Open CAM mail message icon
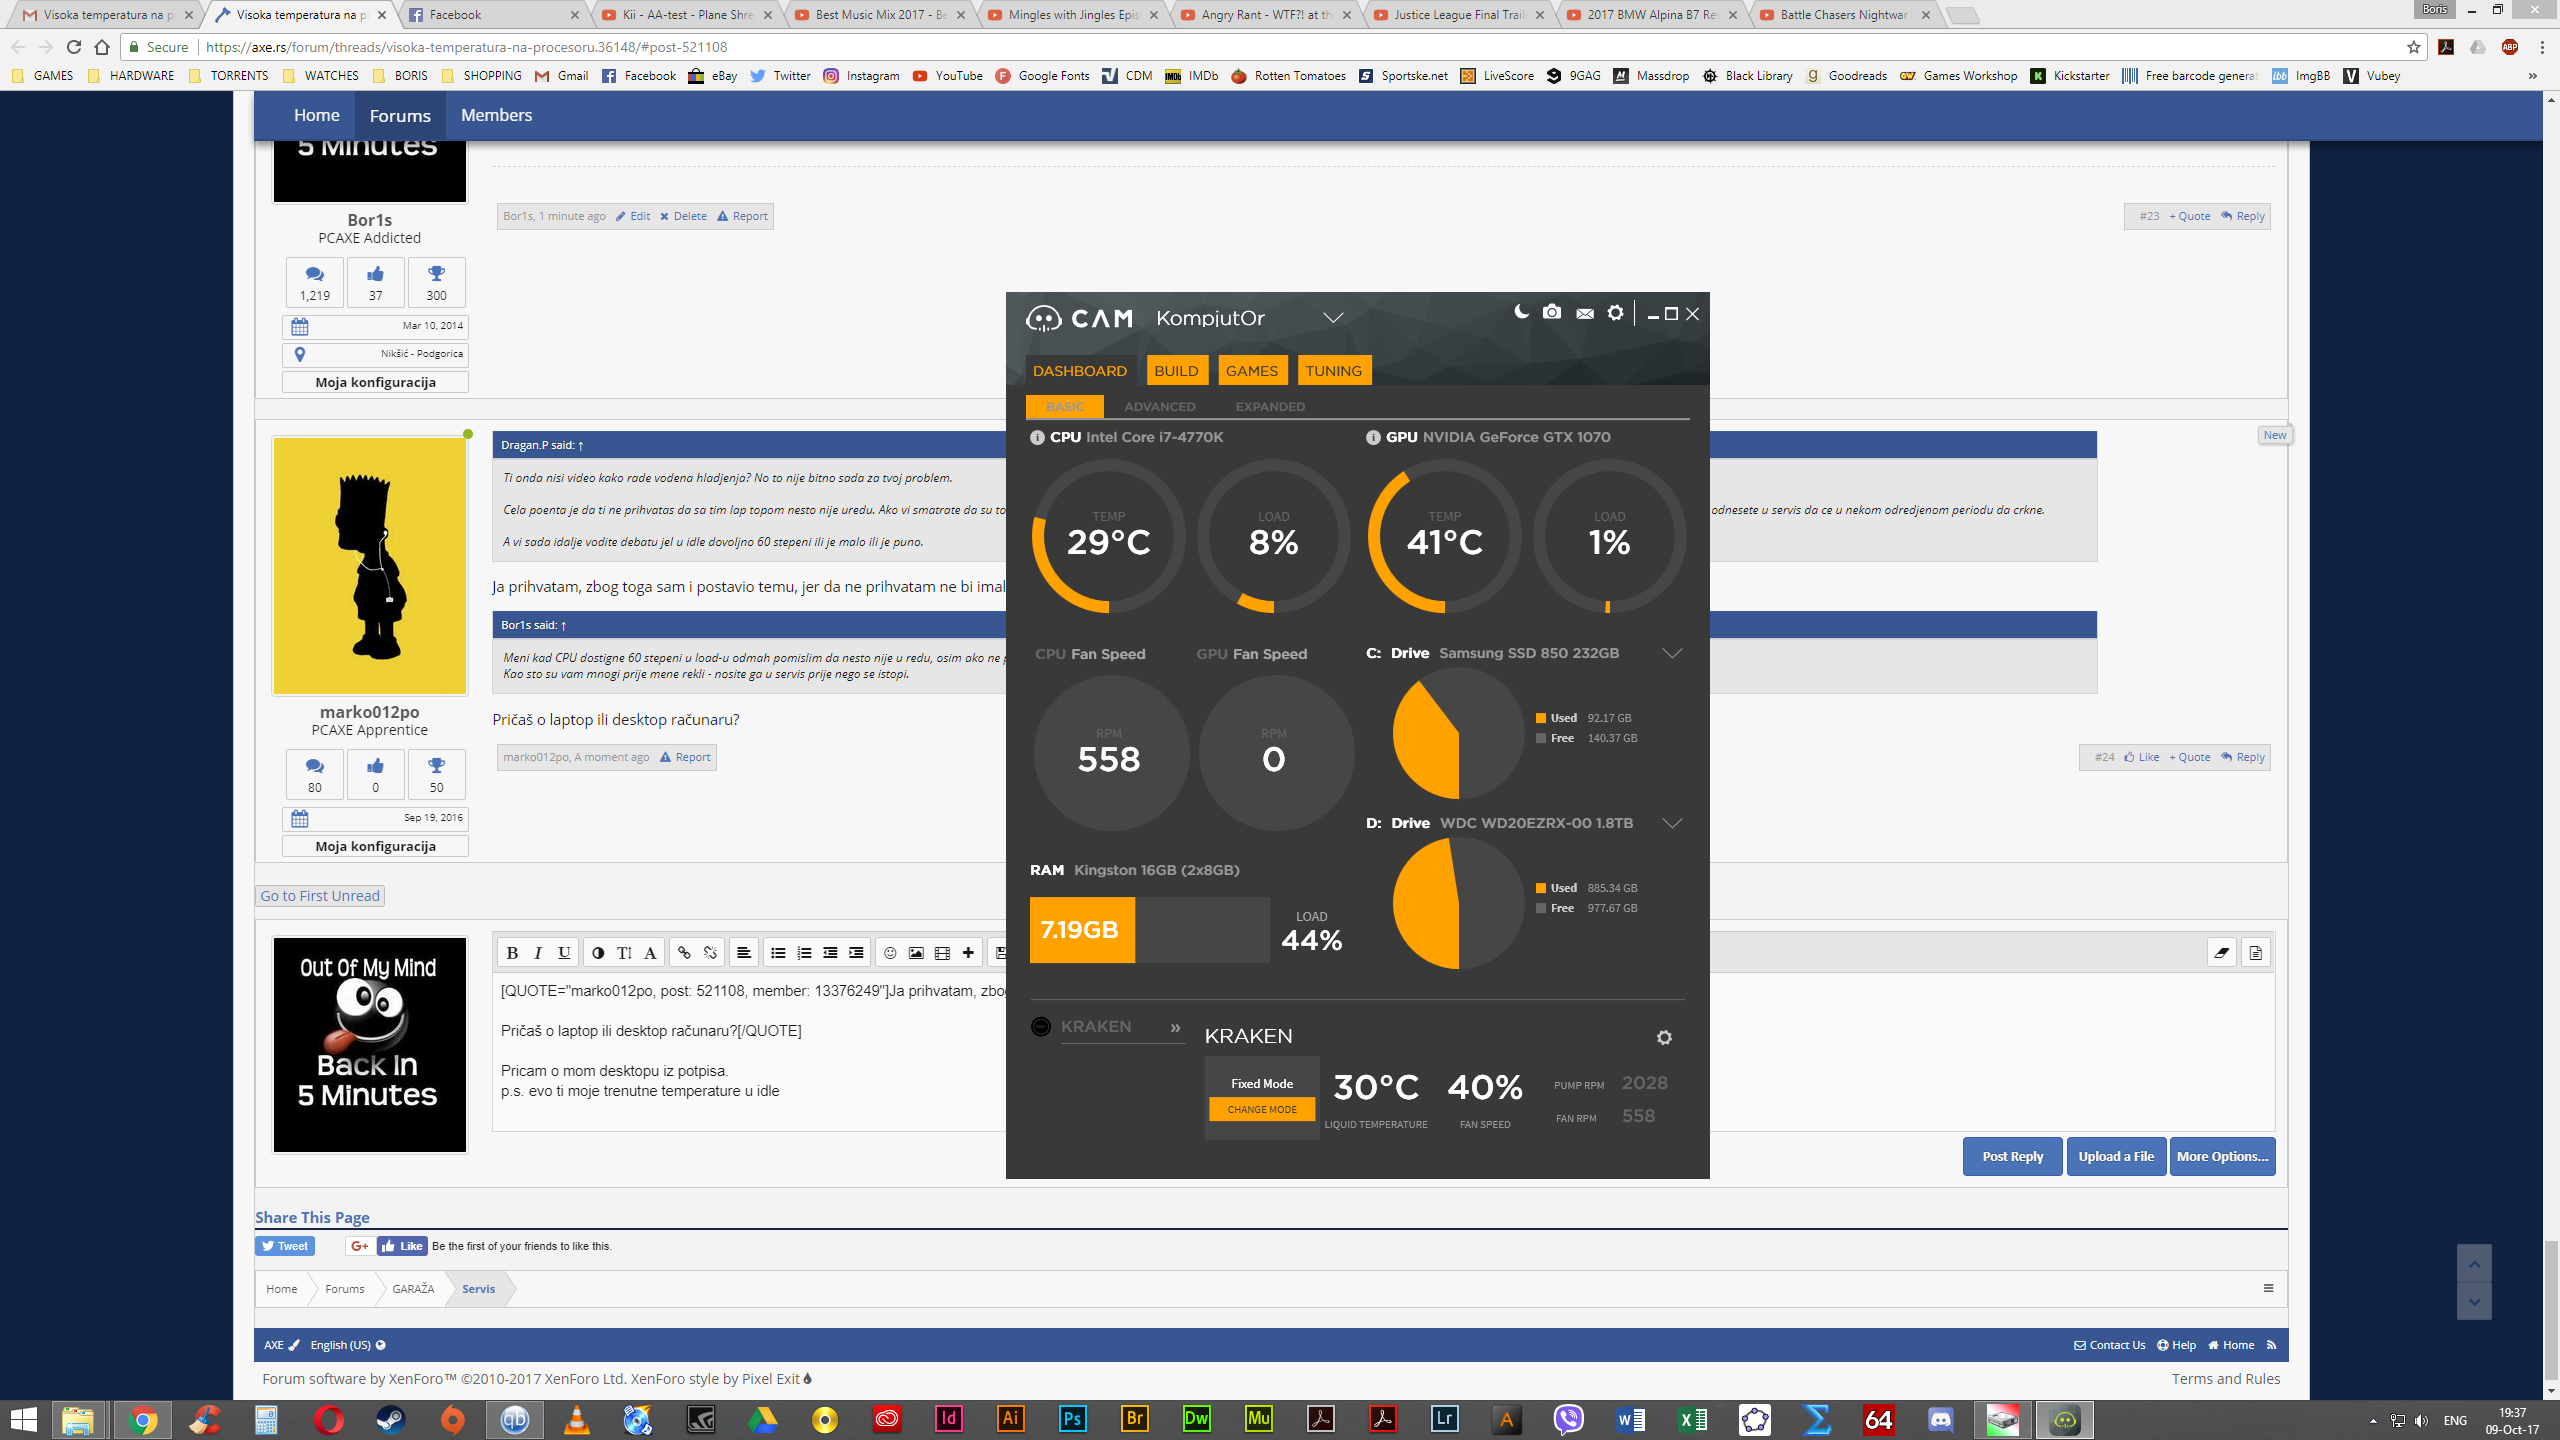The width and height of the screenshot is (2560, 1440). click(x=1585, y=314)
